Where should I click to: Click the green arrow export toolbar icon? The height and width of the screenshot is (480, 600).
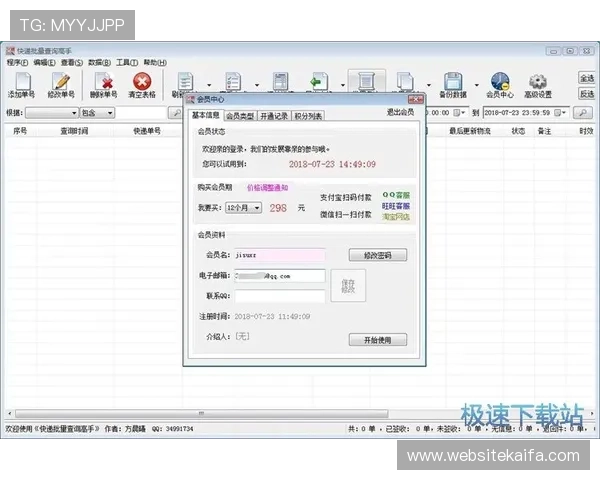318,81
